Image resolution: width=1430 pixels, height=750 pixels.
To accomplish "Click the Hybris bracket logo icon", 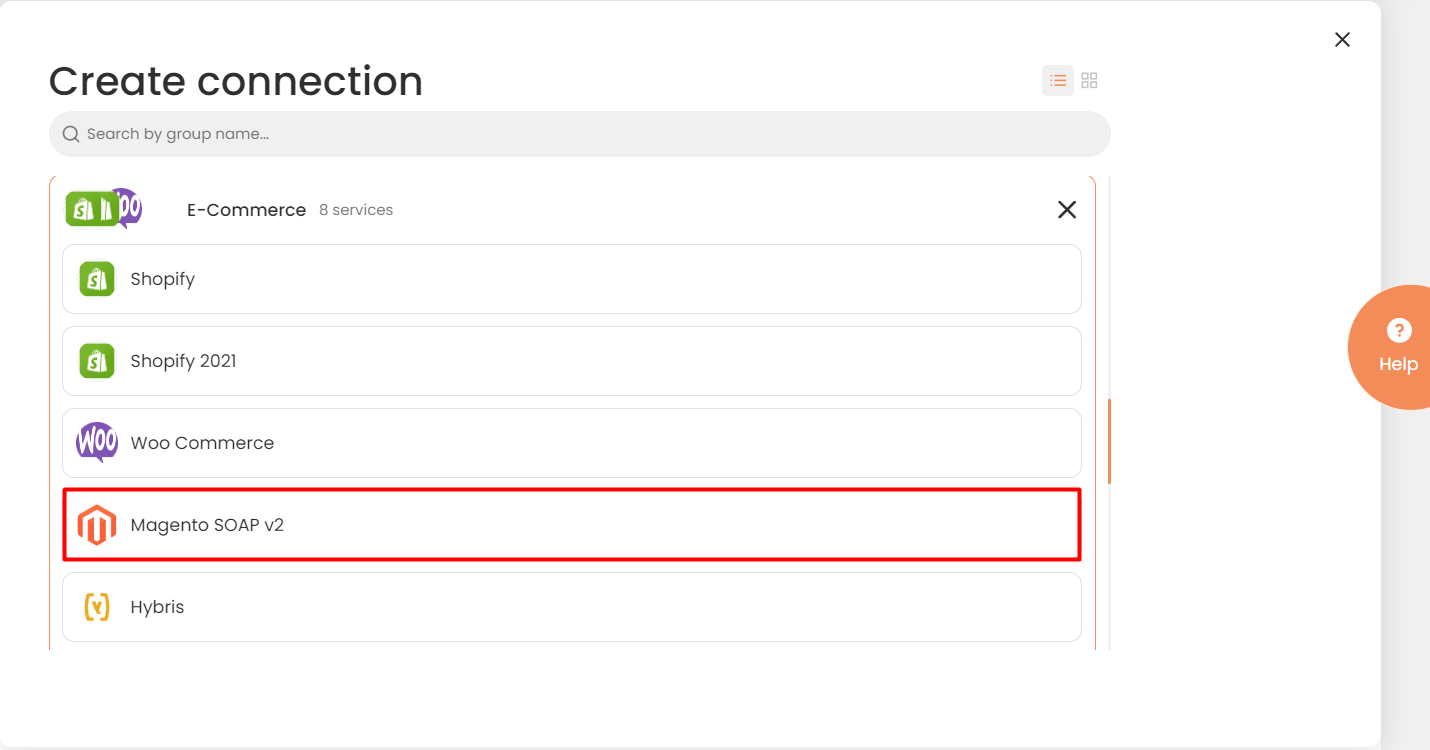I will point(97,607).
